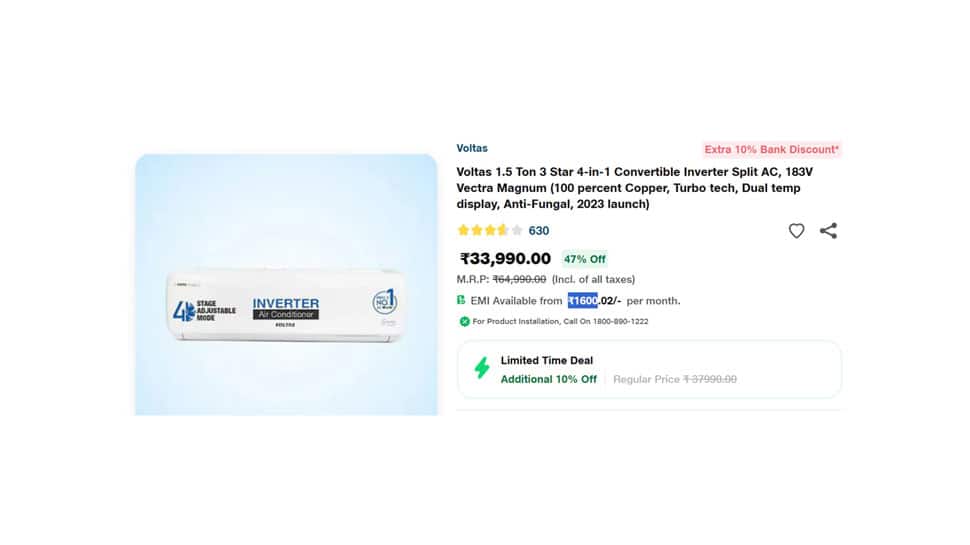Click the No.1 badge on AC image
The height and width of the screenshot is (545, 970).
[385, 302]
